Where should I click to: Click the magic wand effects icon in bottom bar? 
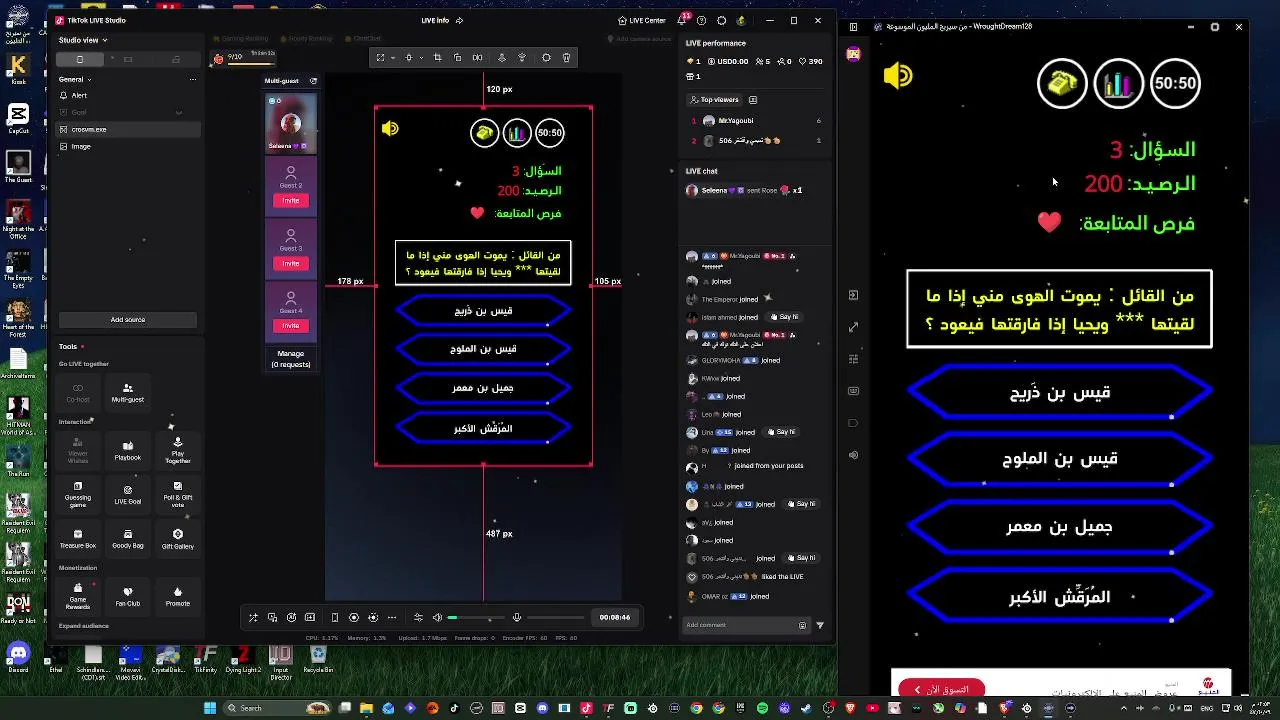click(253, 617)
